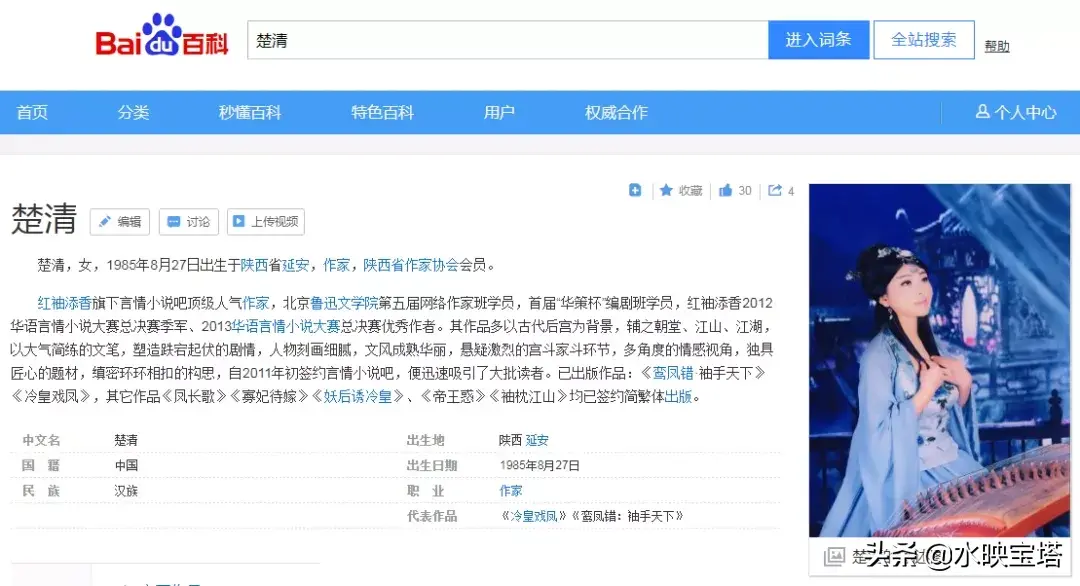
Task: Click the image gallery icon below the photo
Action: coord(833,557)
